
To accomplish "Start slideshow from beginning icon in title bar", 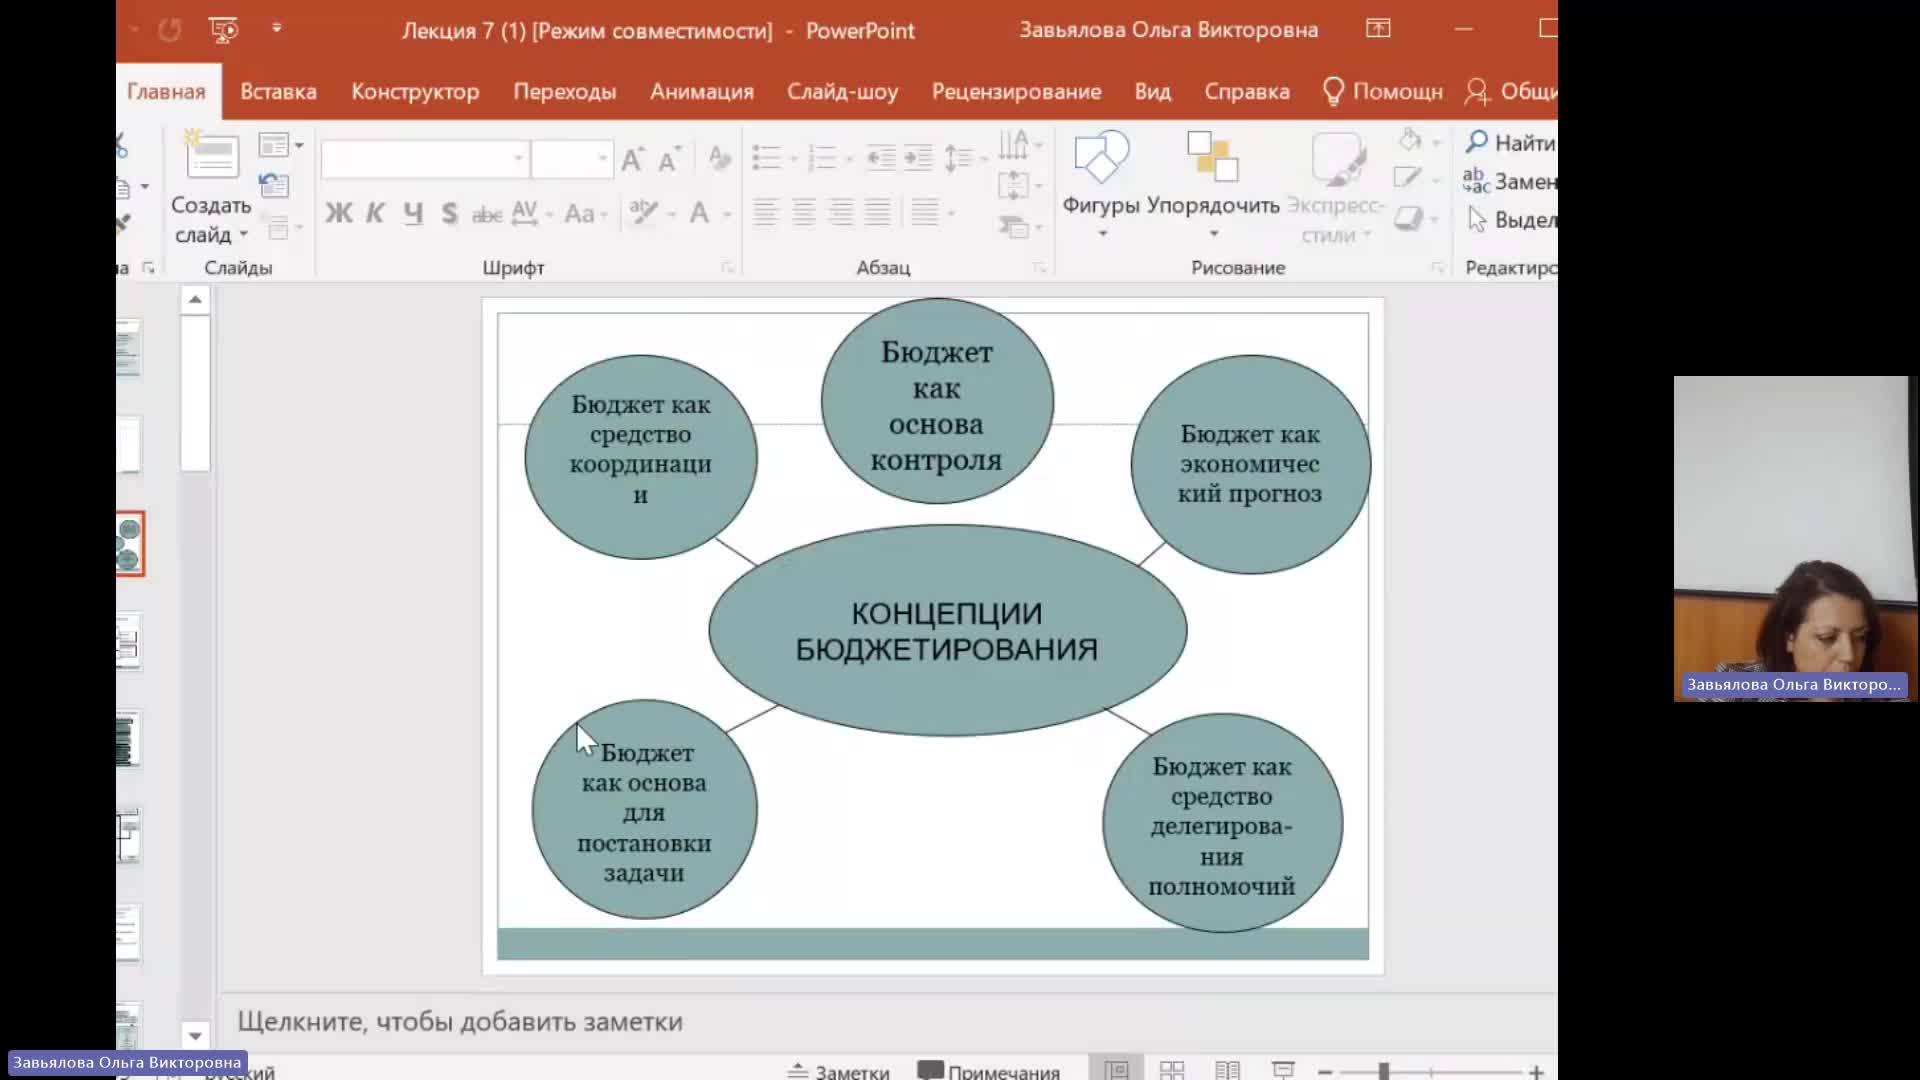I will click(x=224, y=30).
